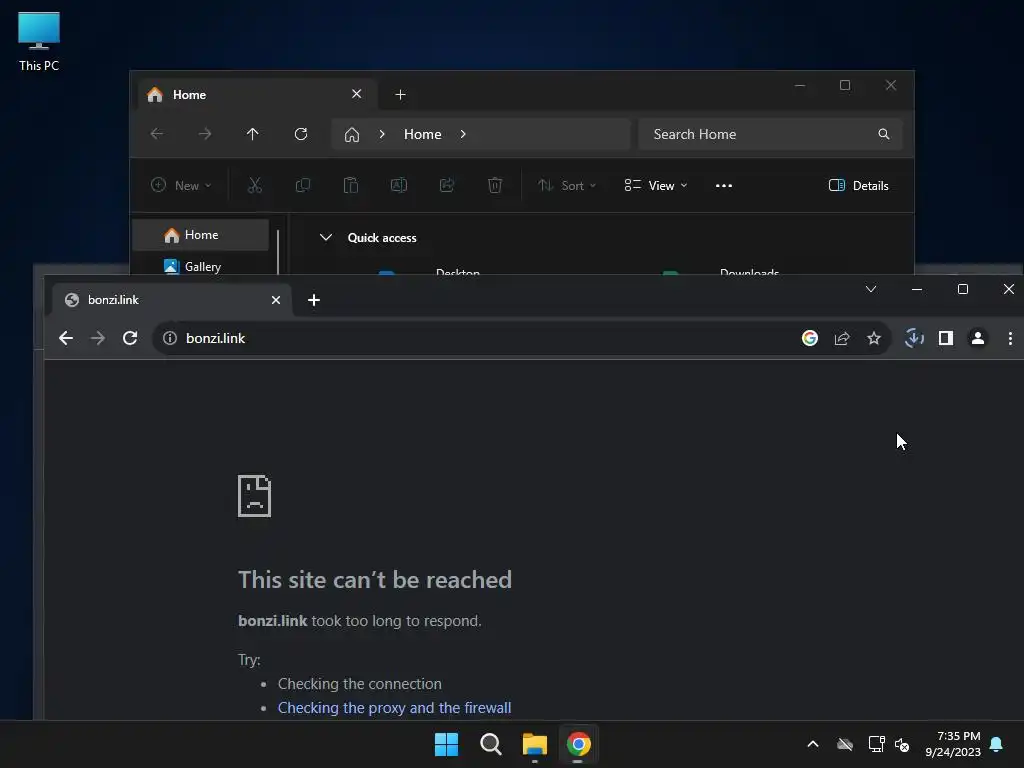The width and height of the screenshot is (1024, 768).
Task: Close the bonzi.link tab
Action: 276,300
